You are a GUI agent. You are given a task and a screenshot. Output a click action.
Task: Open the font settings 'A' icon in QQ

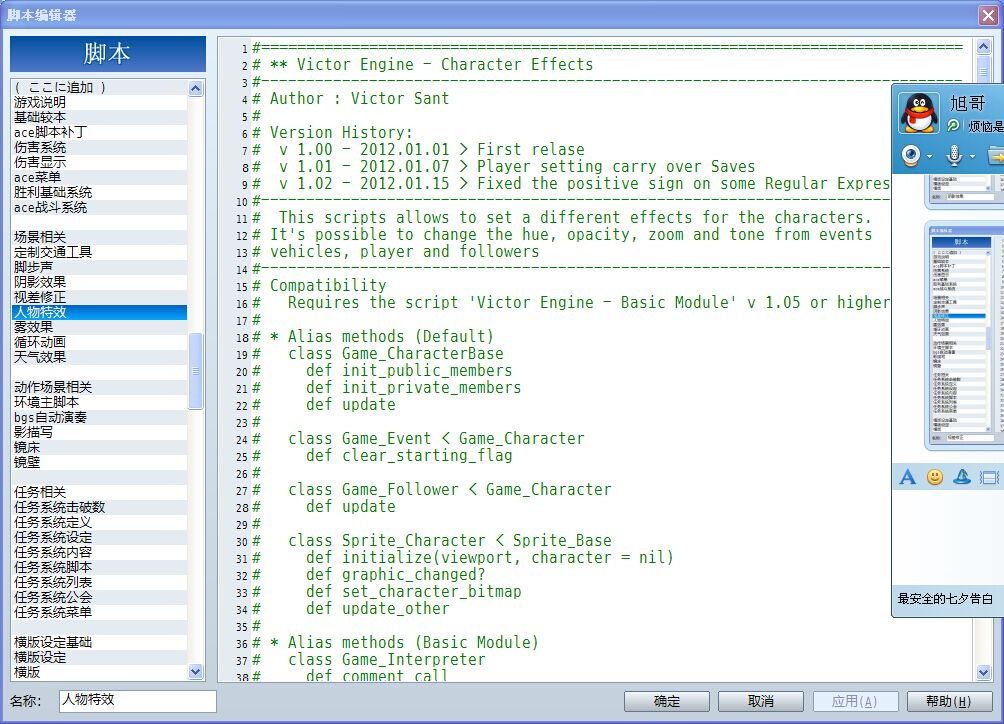click(907, 477)
